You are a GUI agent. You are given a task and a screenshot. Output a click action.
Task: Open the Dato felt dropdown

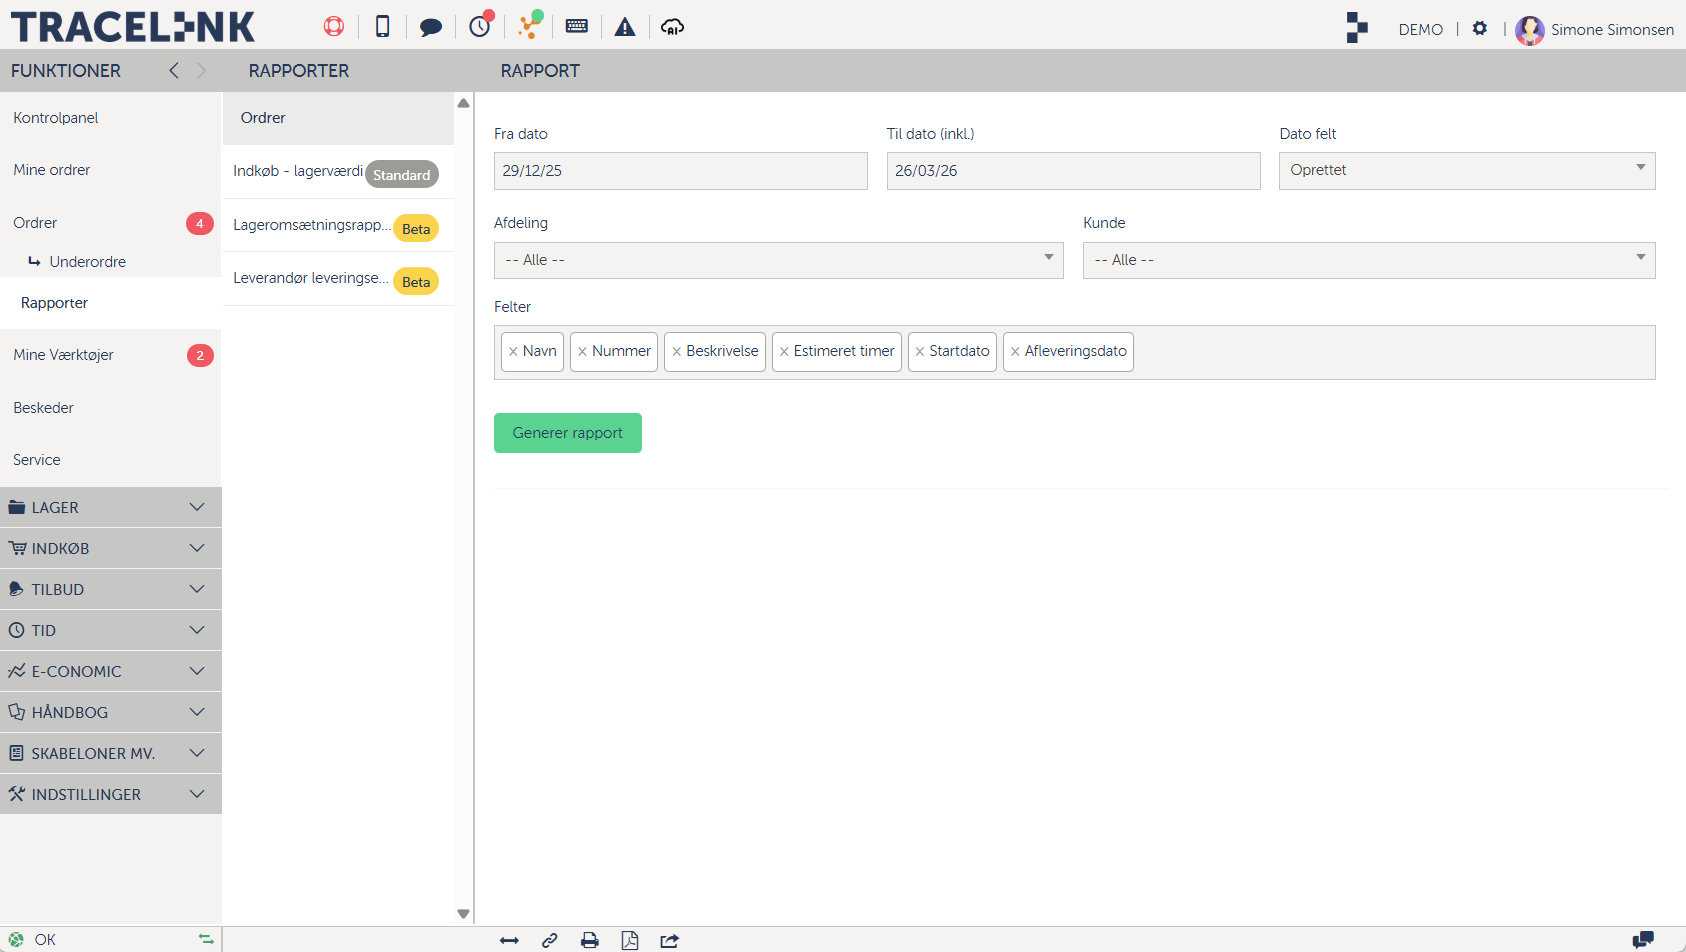coord(1466,171)
